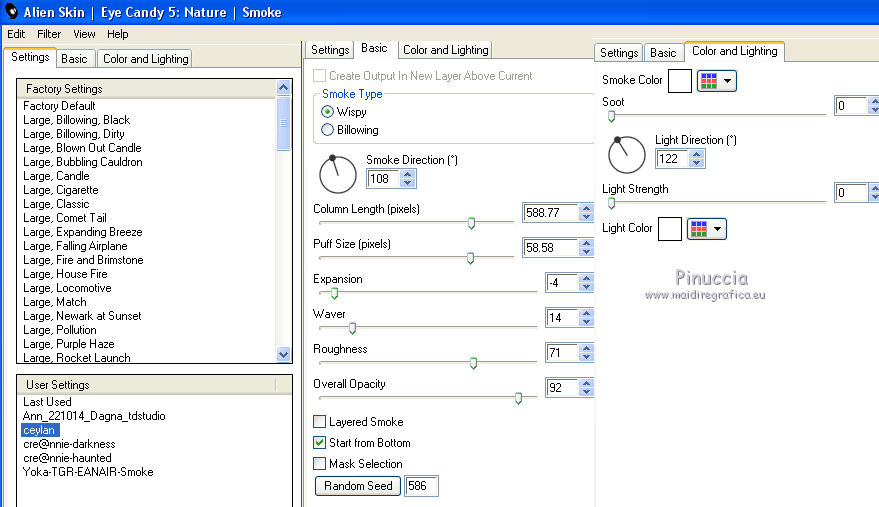Decrease Overall Opacity with down arrow
Screen dimensions: 879x507
point(586,392)
